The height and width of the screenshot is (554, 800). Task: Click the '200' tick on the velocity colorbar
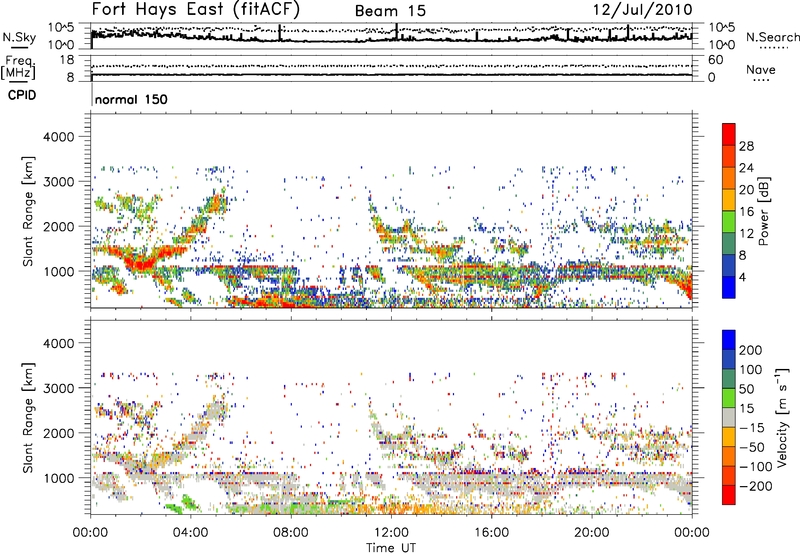click(751, 350)
